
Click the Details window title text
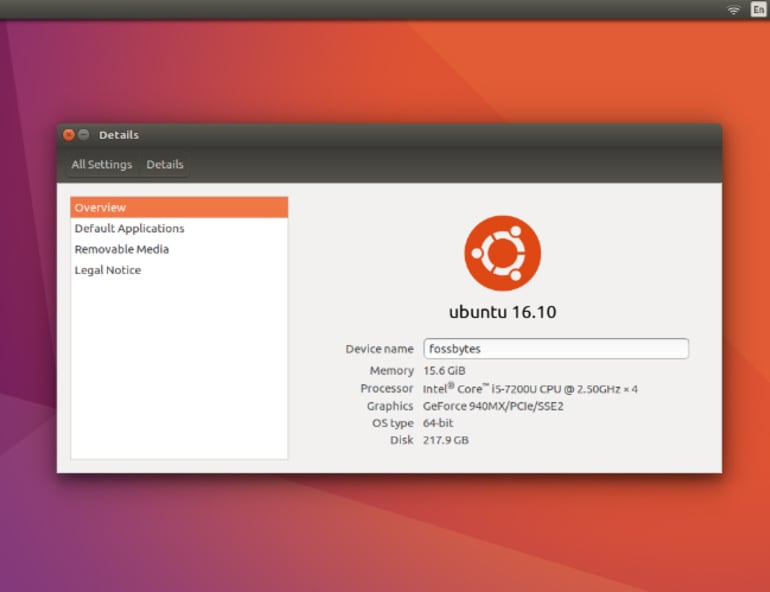coord(119,135)
